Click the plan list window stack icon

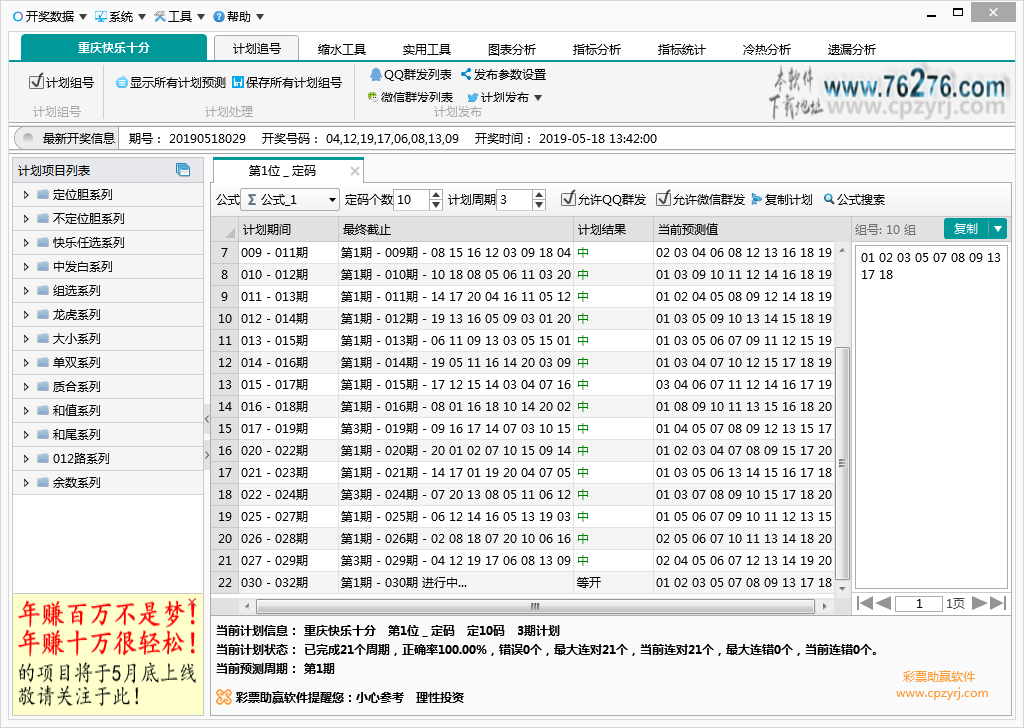coord(183,170)
